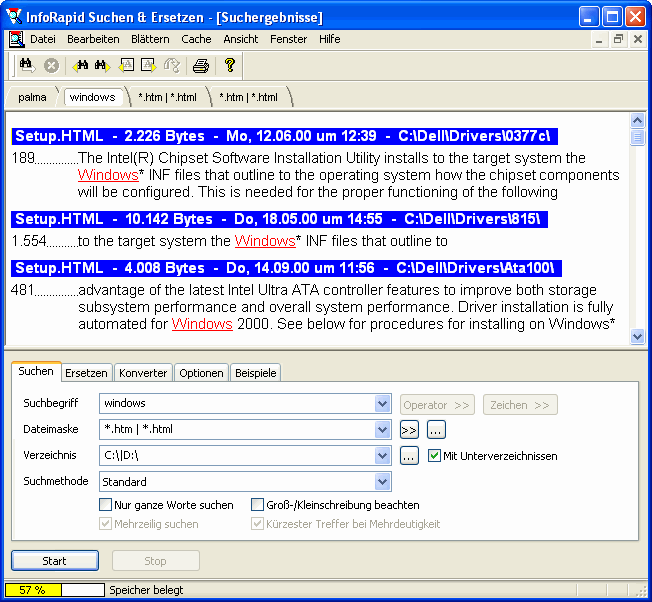Viewport: 652px width, 602px height.
Task: Open the Cache menu
Action: [196, 39]
